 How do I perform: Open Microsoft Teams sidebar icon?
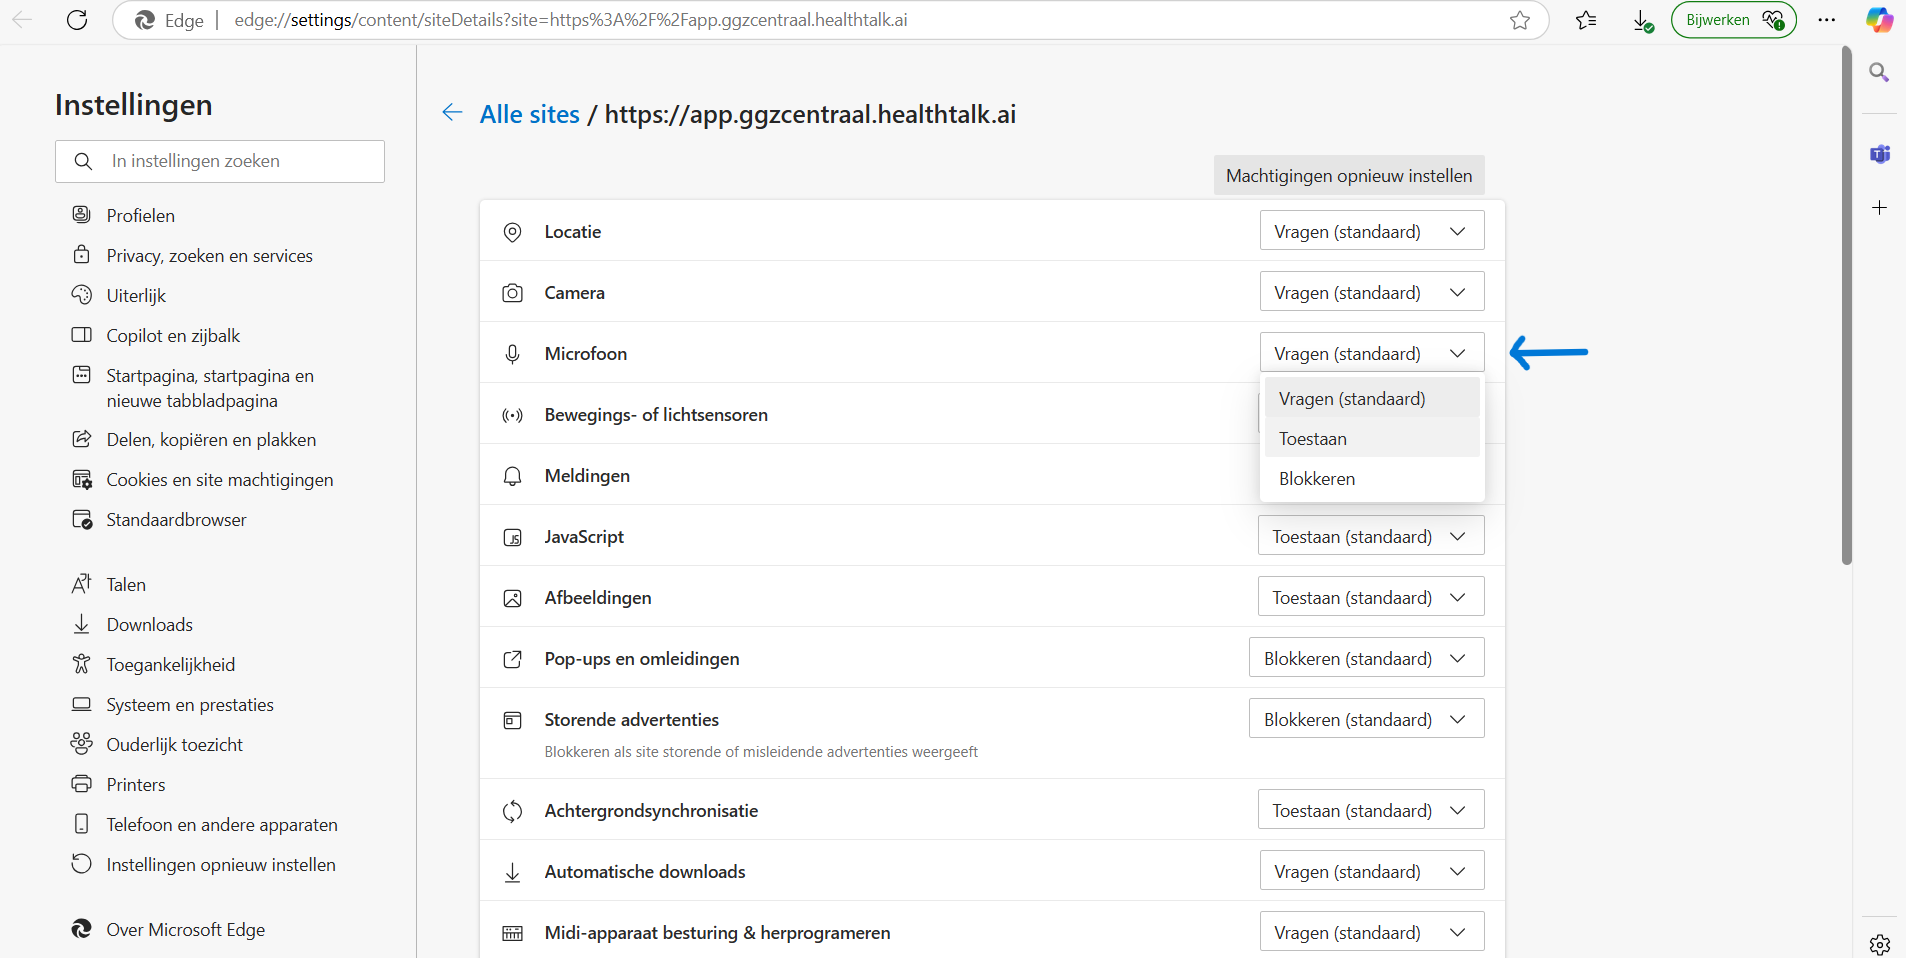click(x=1879, y=154)
